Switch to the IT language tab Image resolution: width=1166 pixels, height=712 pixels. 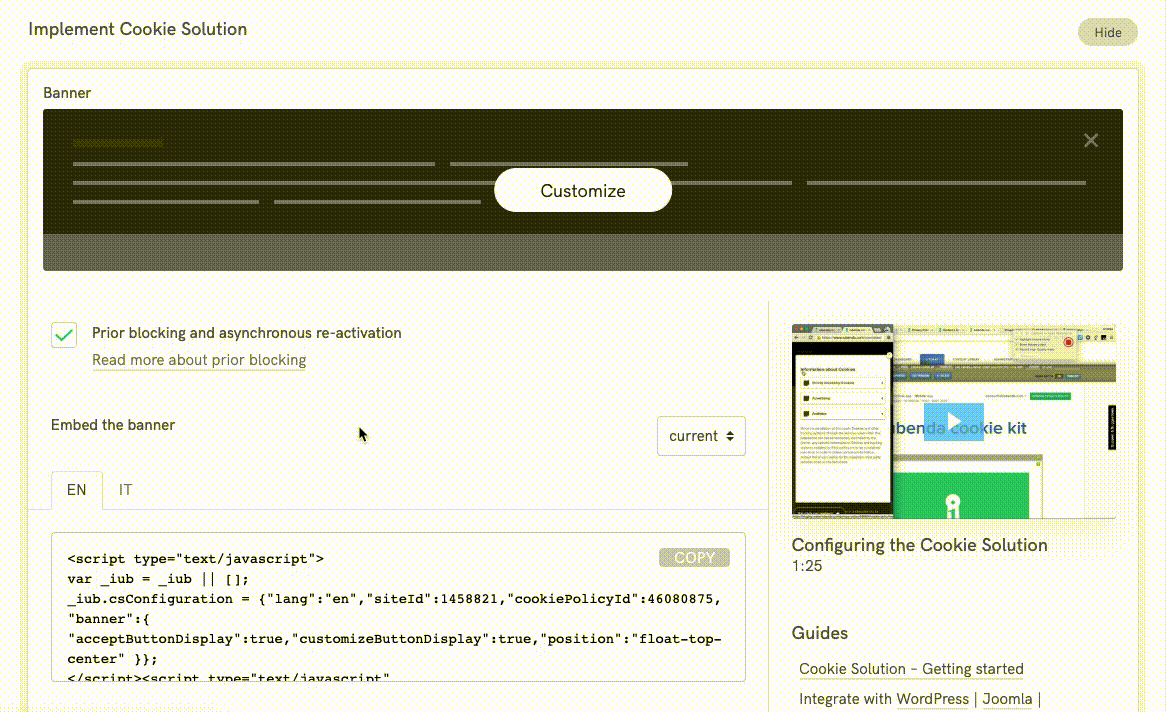pos(125,490)
